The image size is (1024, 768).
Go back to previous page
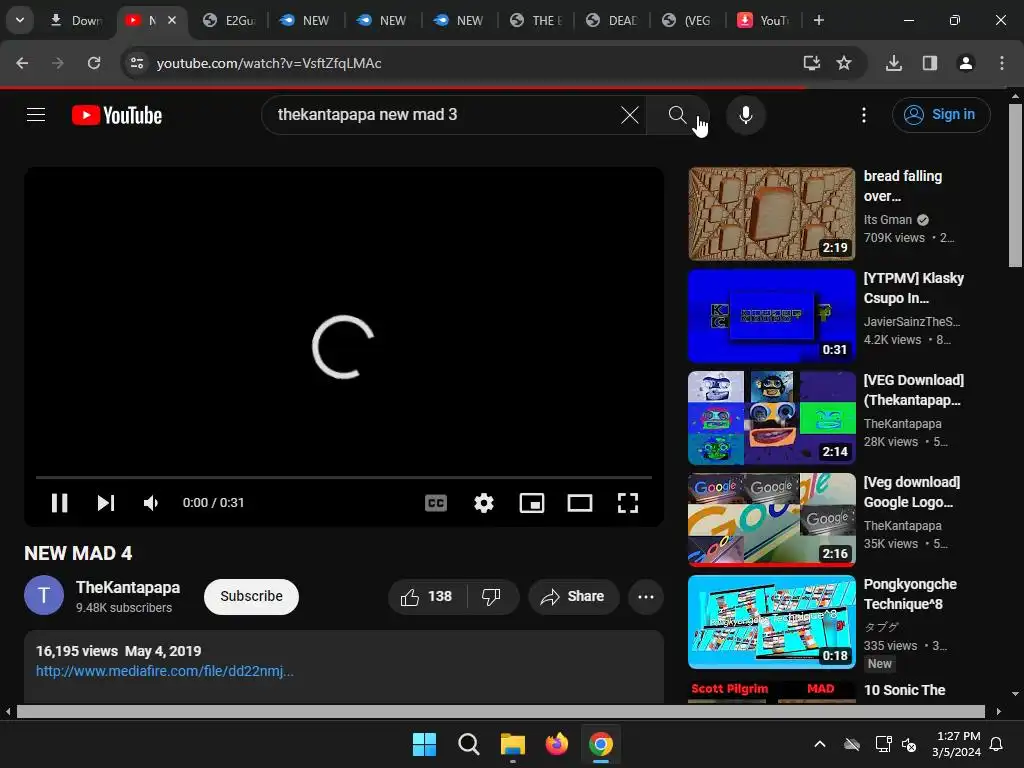pyautogui.click(x=22, y=63)
